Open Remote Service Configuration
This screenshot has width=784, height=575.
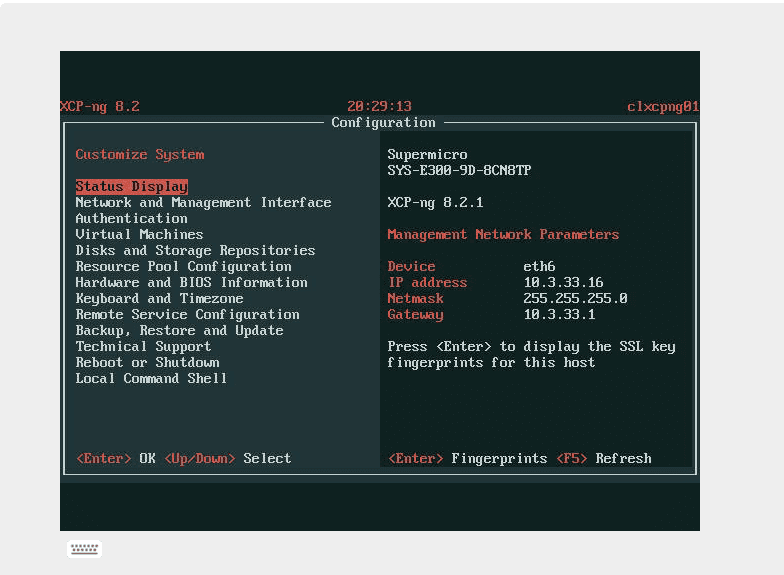tap(188, 314)
